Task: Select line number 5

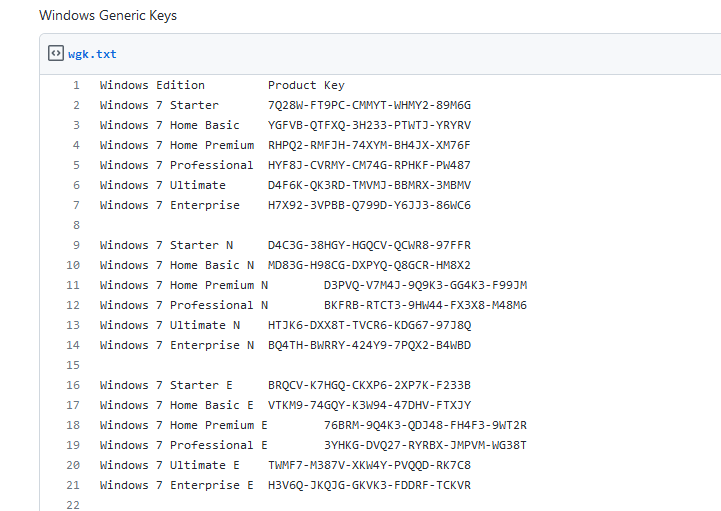Action: 76,165
